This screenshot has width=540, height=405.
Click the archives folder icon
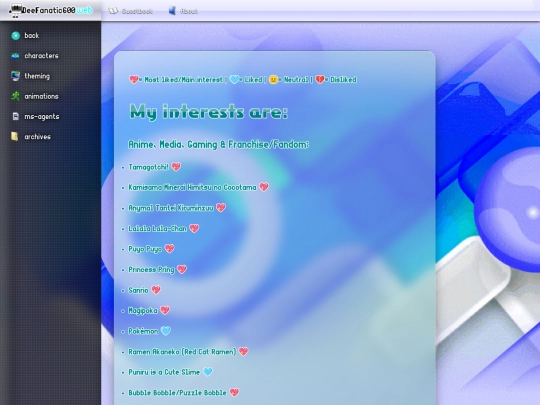point(14,136)
